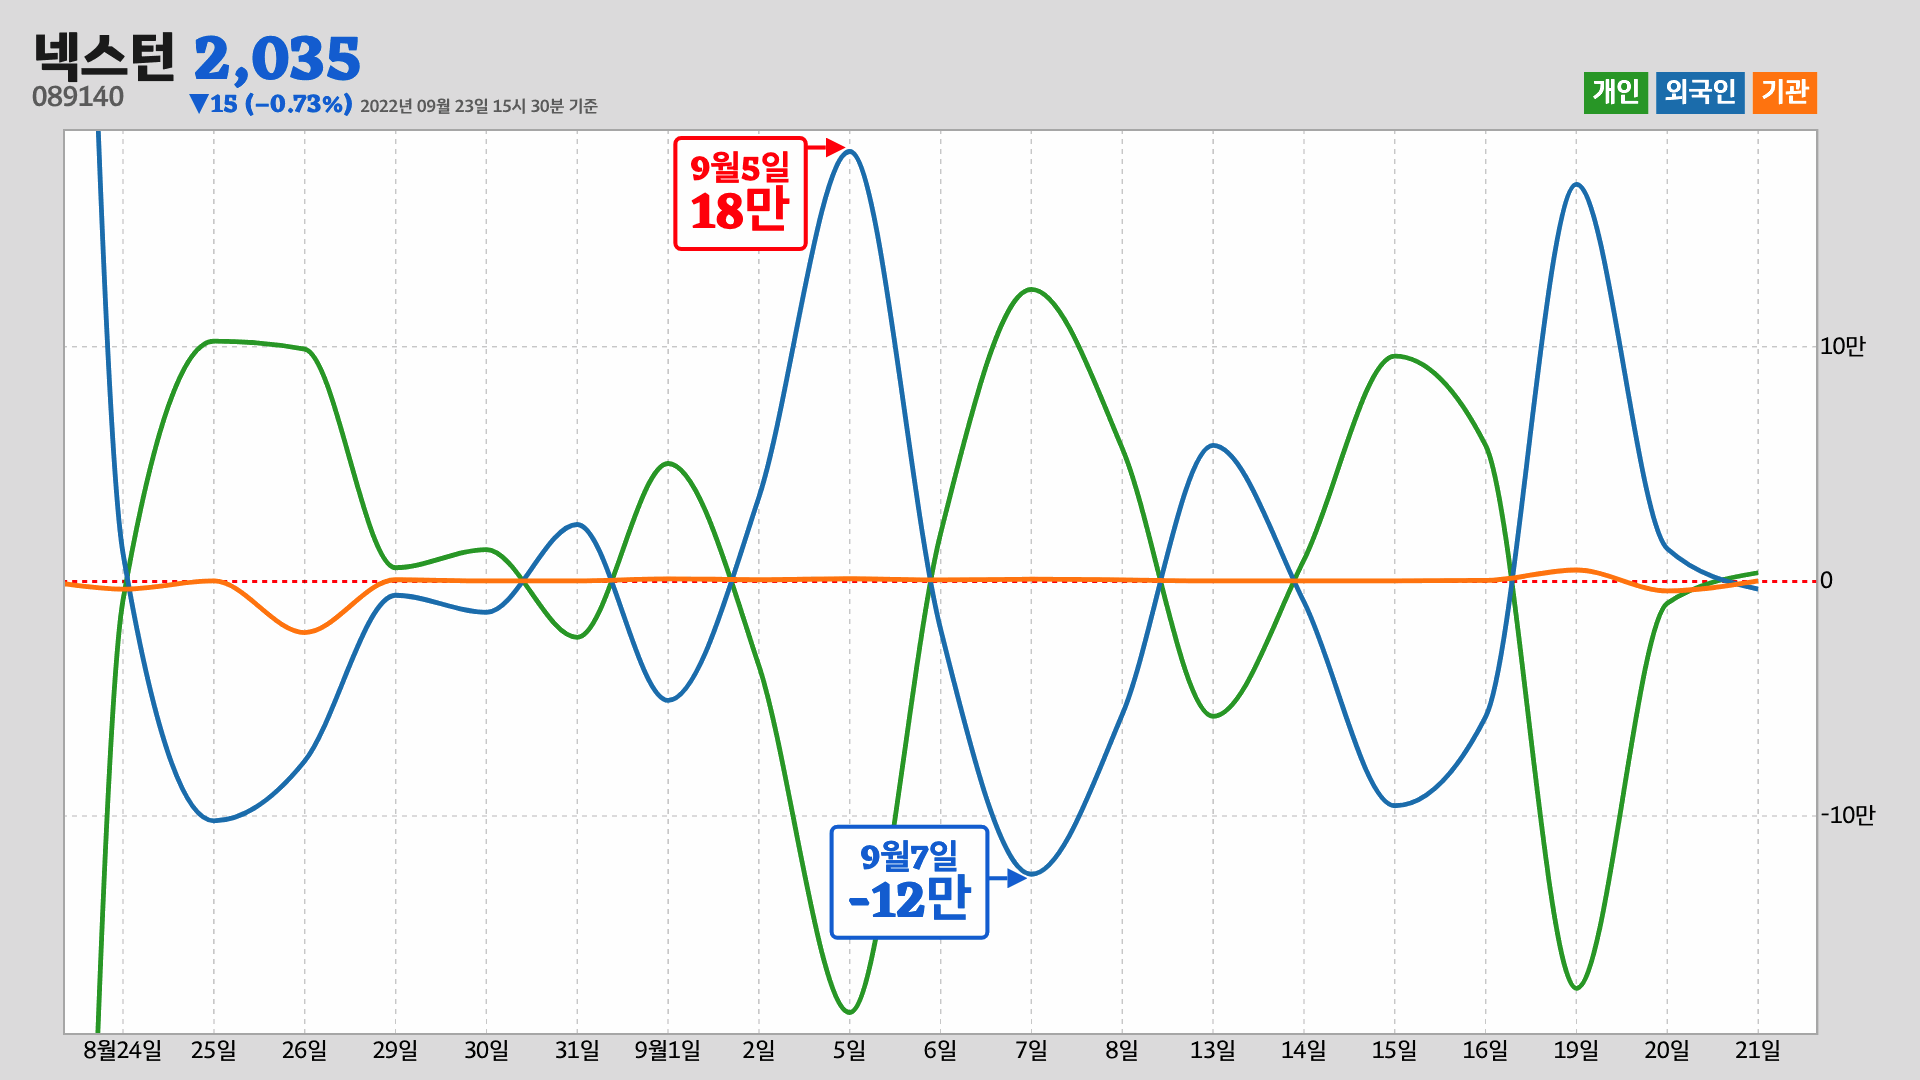Click the blue 9월7일 -12만 annotation box
This screenshot has height=1080, width=1920.
click(x=909, y=882)
